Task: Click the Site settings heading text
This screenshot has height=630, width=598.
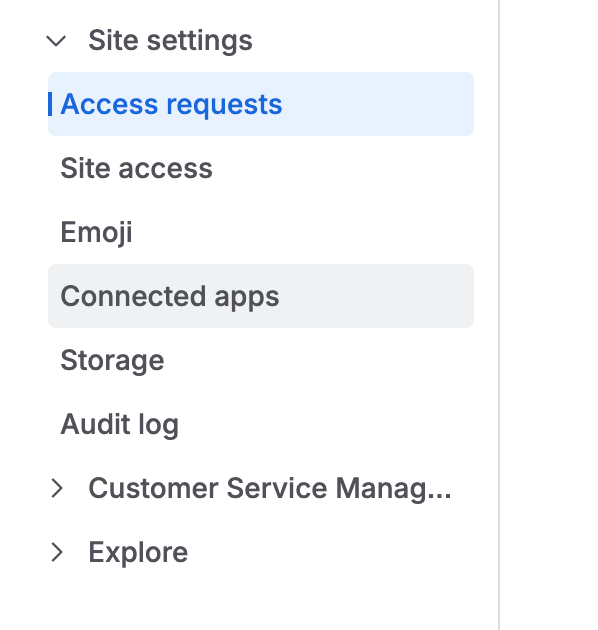Action: tap(170, 41)
